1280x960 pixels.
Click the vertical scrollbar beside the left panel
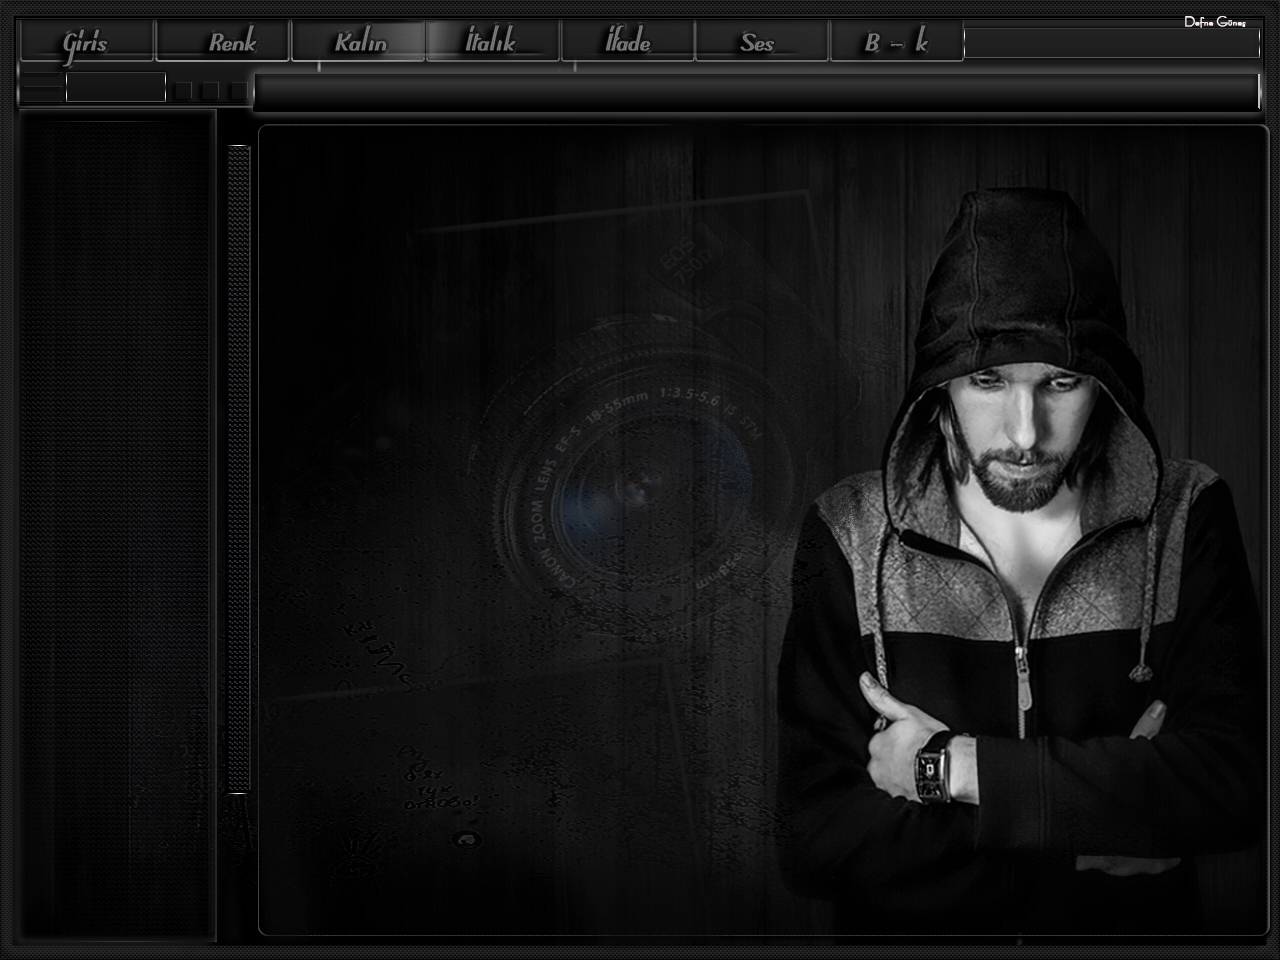click(238, 470)
